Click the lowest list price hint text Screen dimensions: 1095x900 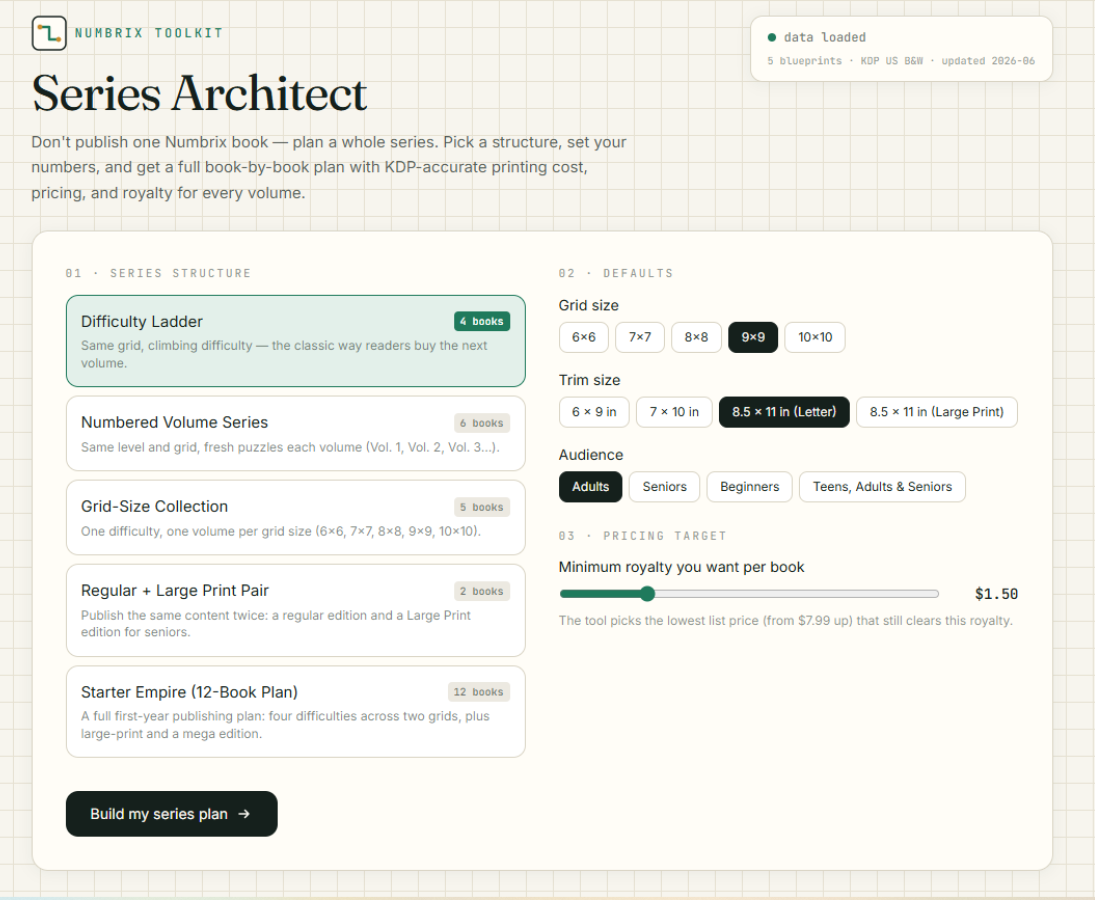click(x=786, y=621)
